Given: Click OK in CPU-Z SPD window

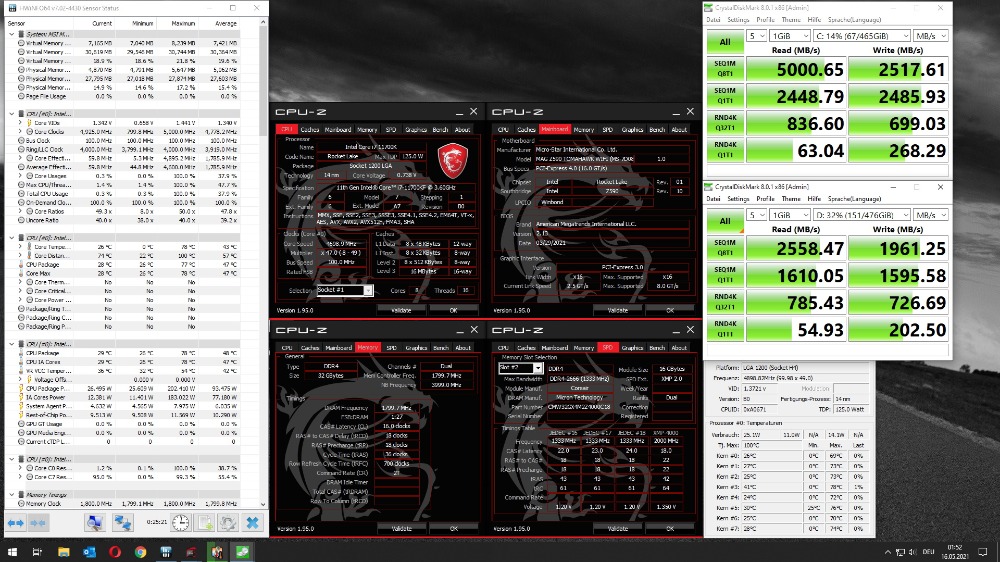Looking at the screenshot, I should tap(670, 528).
